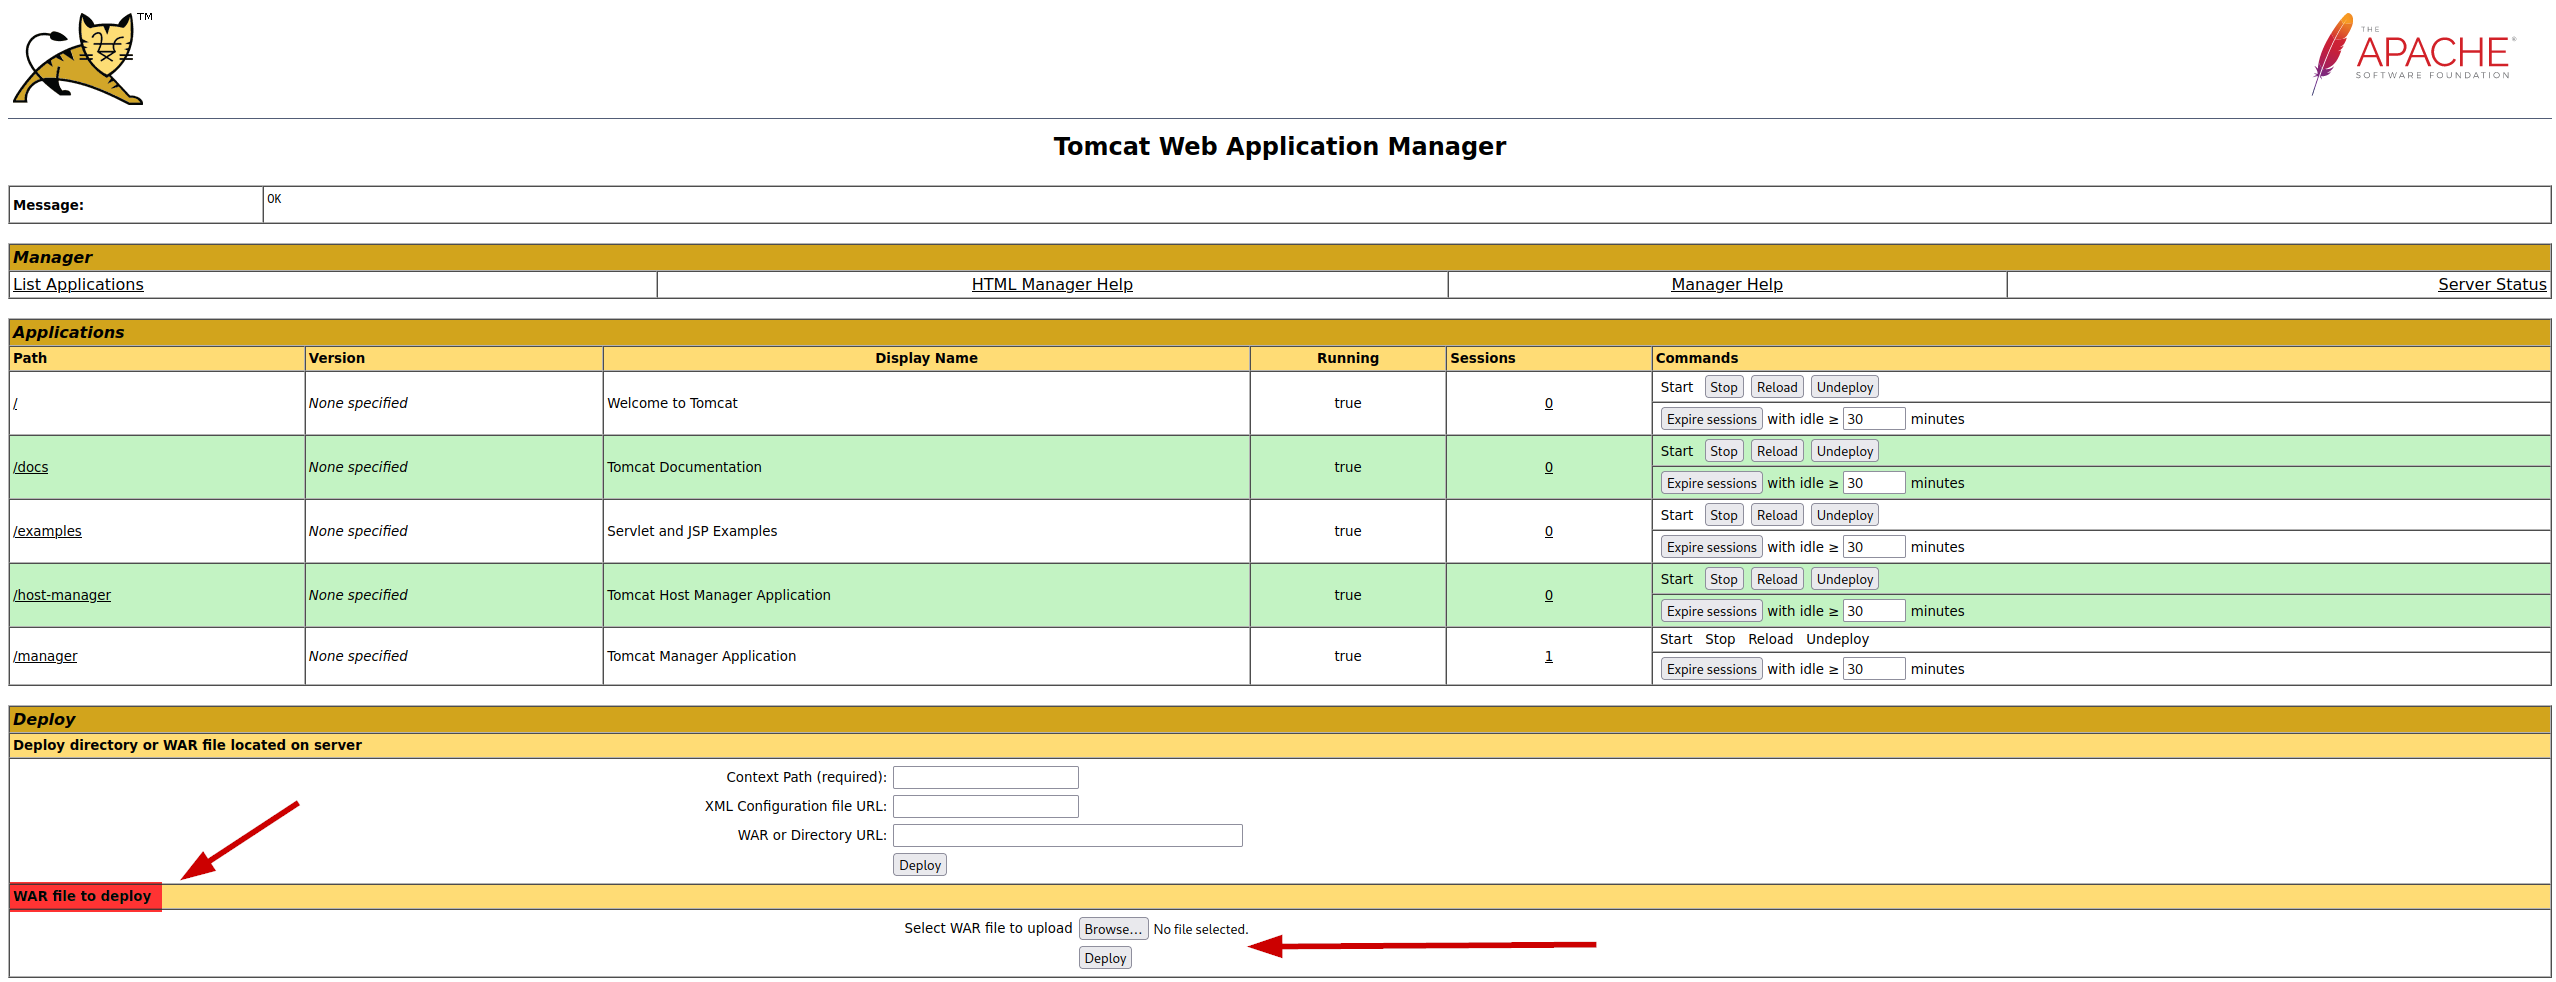Click the 'Display Name' column header
Image resolution: width=2556 pixels, height=982 pixels.
coord(926,358)
